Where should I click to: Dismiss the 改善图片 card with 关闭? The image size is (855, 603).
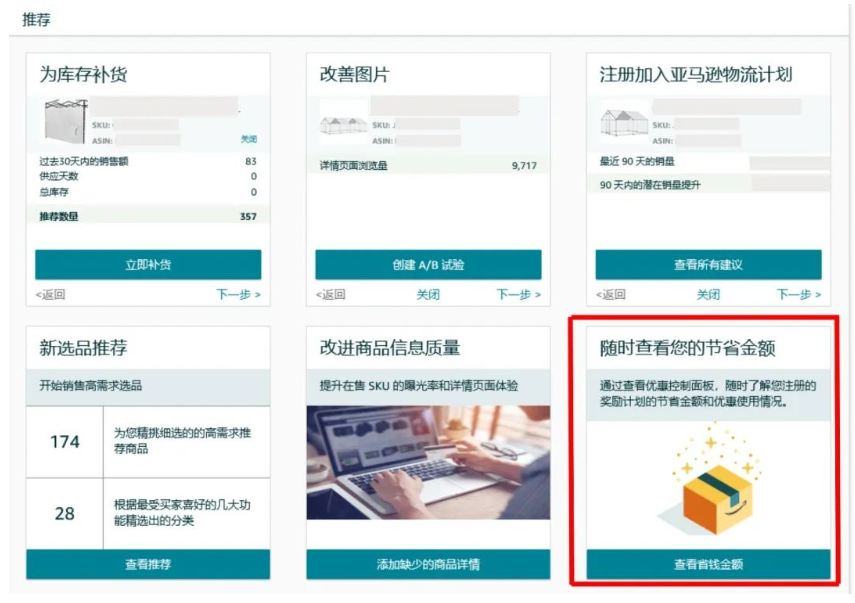(428, 294)
